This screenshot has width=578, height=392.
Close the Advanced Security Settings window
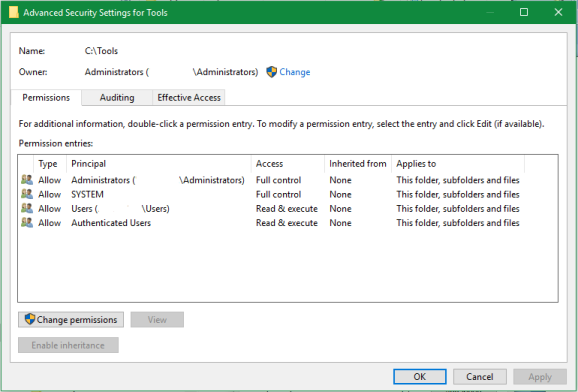tap(558, 12)
